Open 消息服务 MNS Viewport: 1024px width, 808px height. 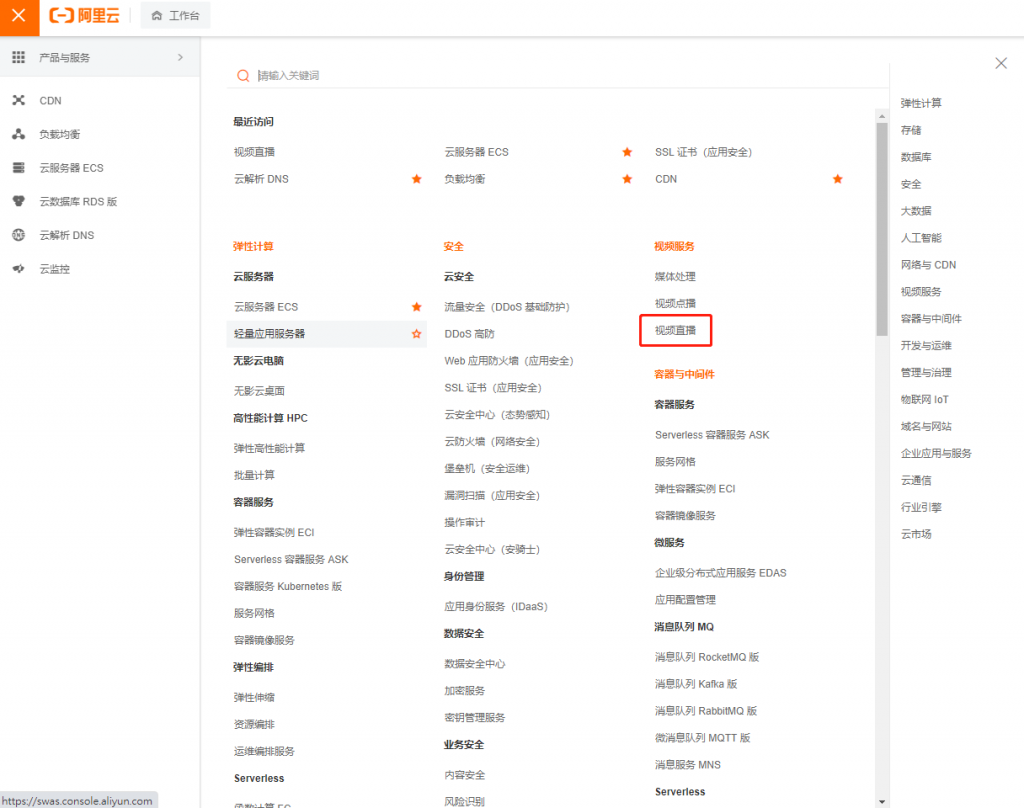pos(688,765)
